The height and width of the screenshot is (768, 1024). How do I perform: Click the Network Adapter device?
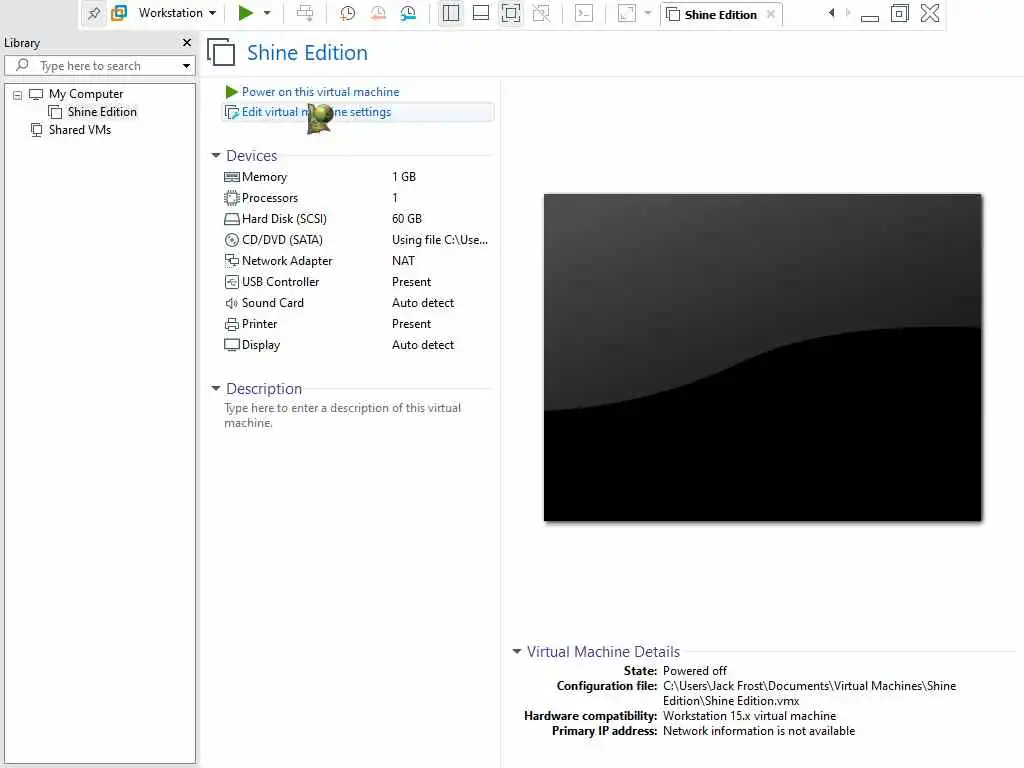[287, 261]
